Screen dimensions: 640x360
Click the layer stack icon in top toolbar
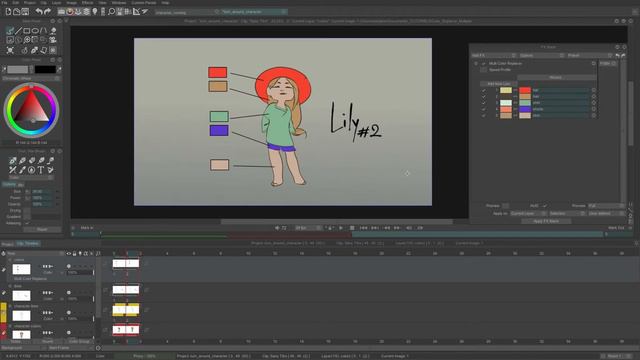87,12
